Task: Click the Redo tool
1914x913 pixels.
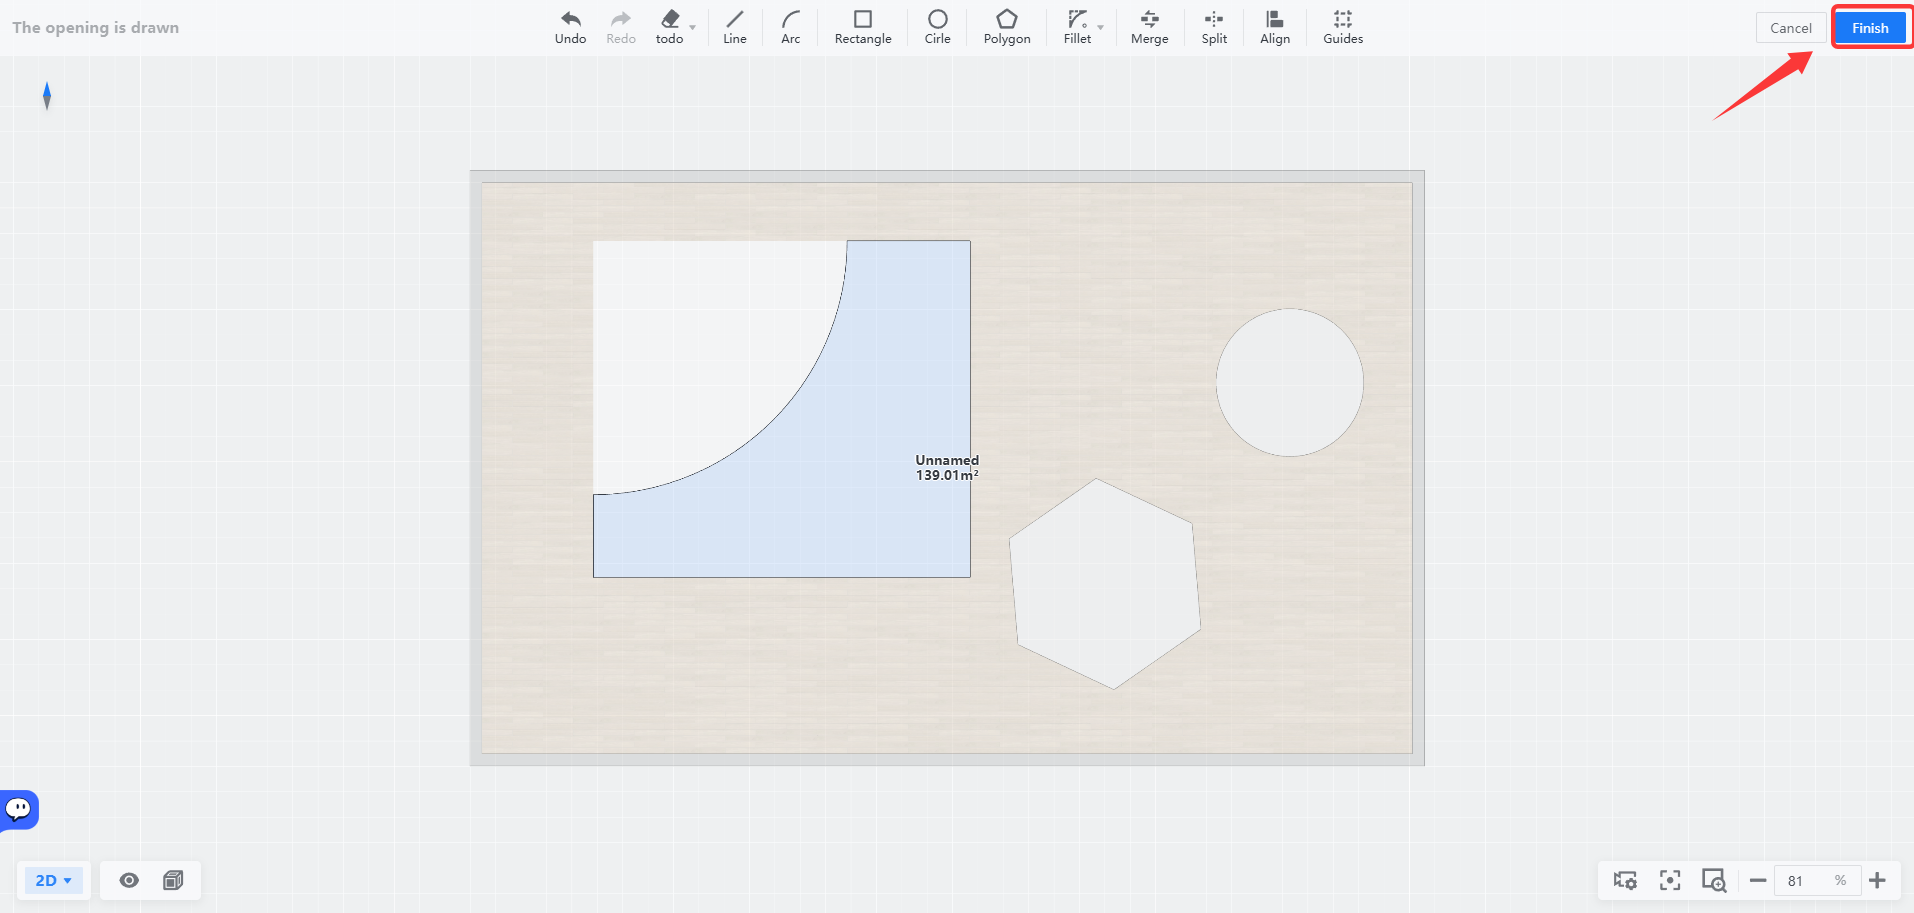Action: pyautogui.click(x=621, y=27)
